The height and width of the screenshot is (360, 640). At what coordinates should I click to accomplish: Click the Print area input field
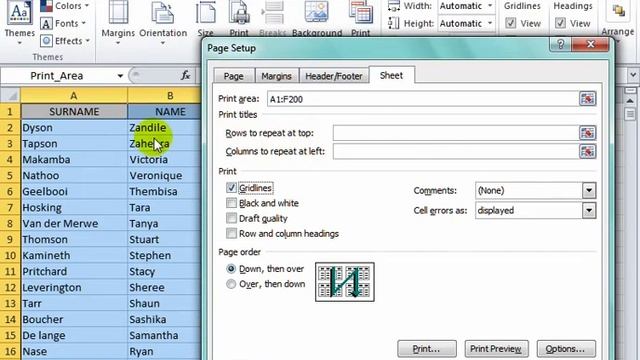click(x=422, y=99)
